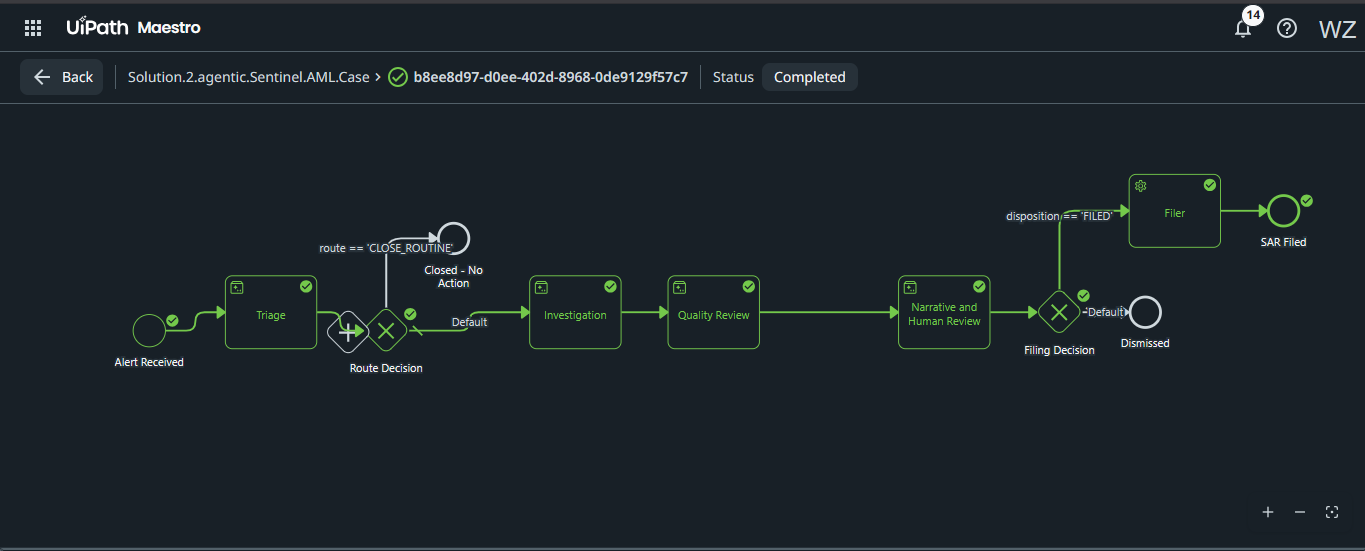
Task: Click the Filer node gear icon
Action: coord(1141,186)
